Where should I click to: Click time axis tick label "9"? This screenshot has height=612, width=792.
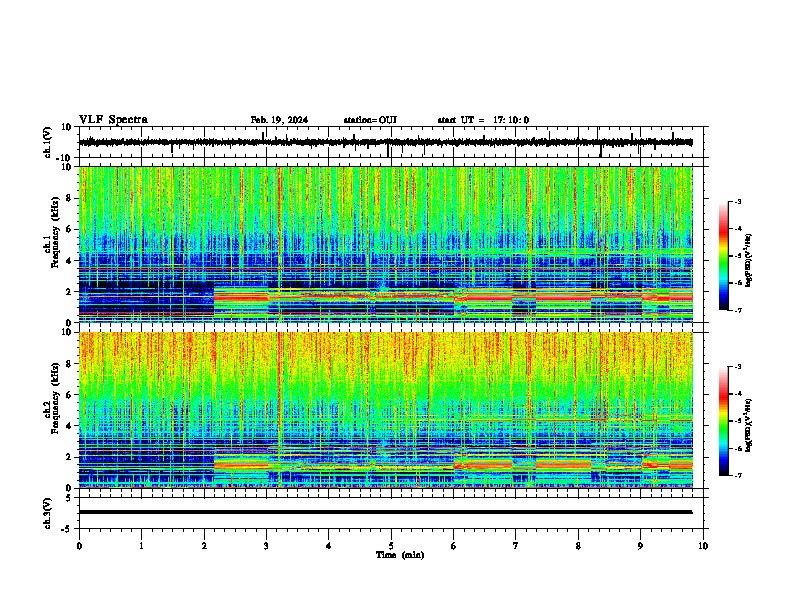click(640, 546)
